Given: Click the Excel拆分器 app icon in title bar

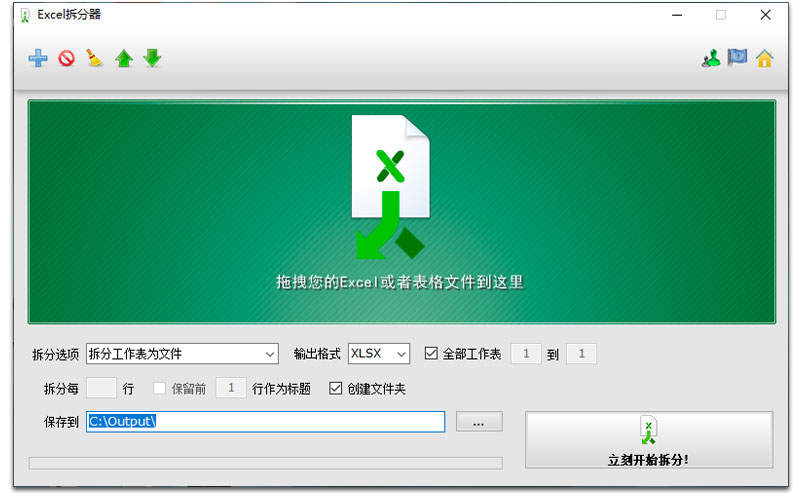Looking at the screenshot, I should tap(24, 15).
